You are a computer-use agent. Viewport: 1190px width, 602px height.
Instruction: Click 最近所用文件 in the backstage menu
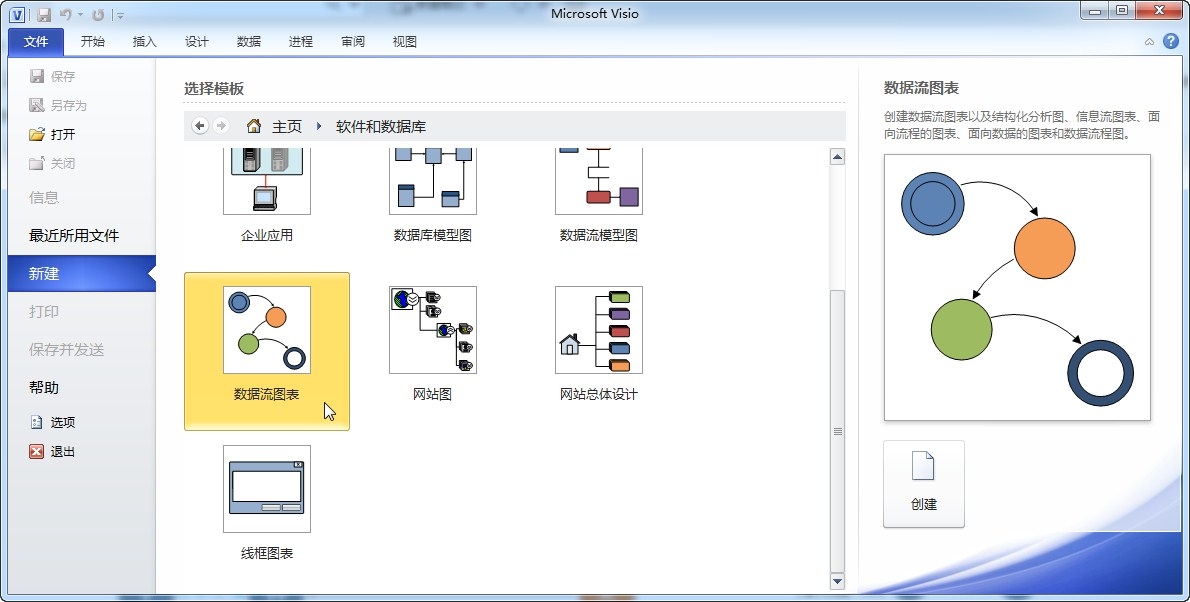(74, 236)
